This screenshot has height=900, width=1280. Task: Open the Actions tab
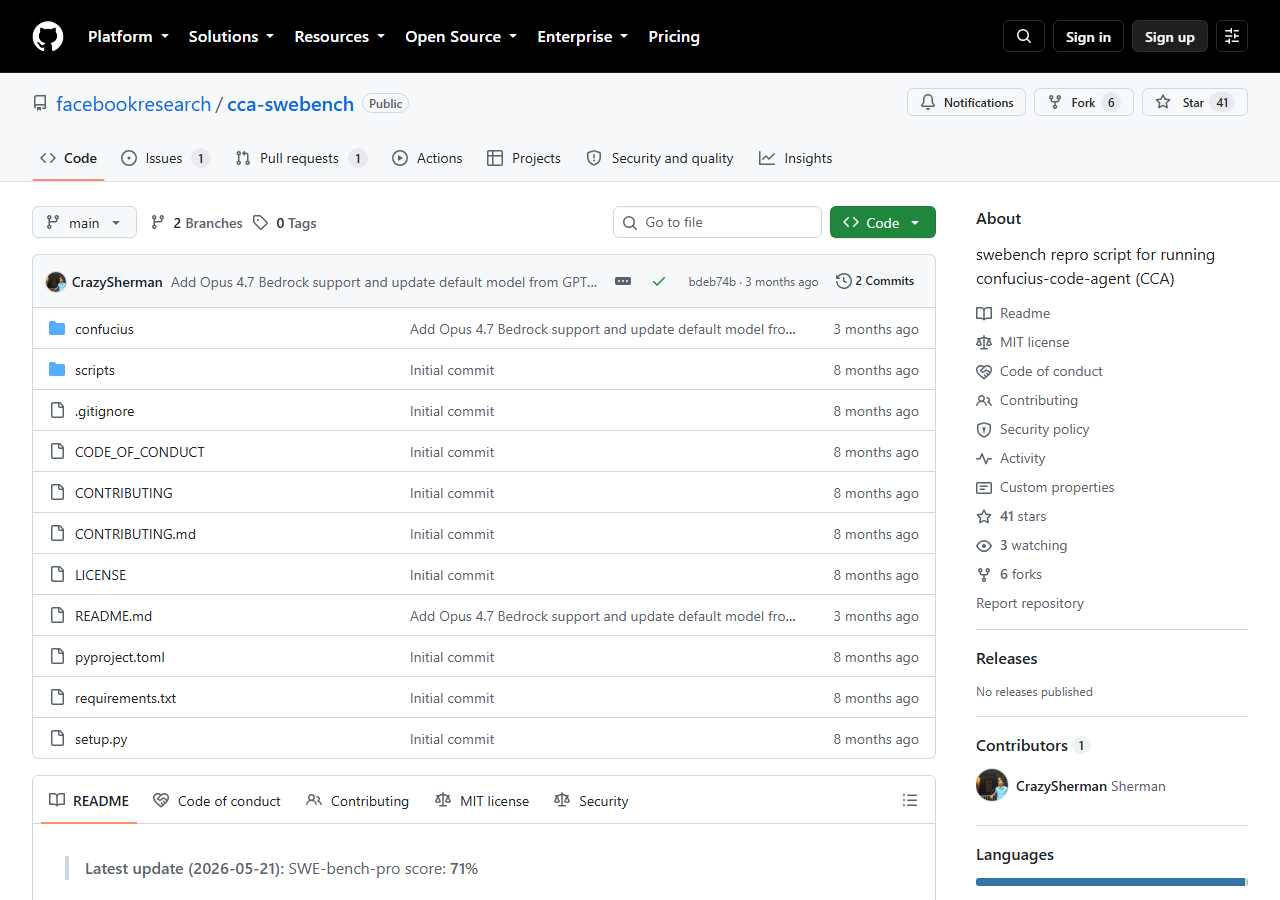pos(427,158)
